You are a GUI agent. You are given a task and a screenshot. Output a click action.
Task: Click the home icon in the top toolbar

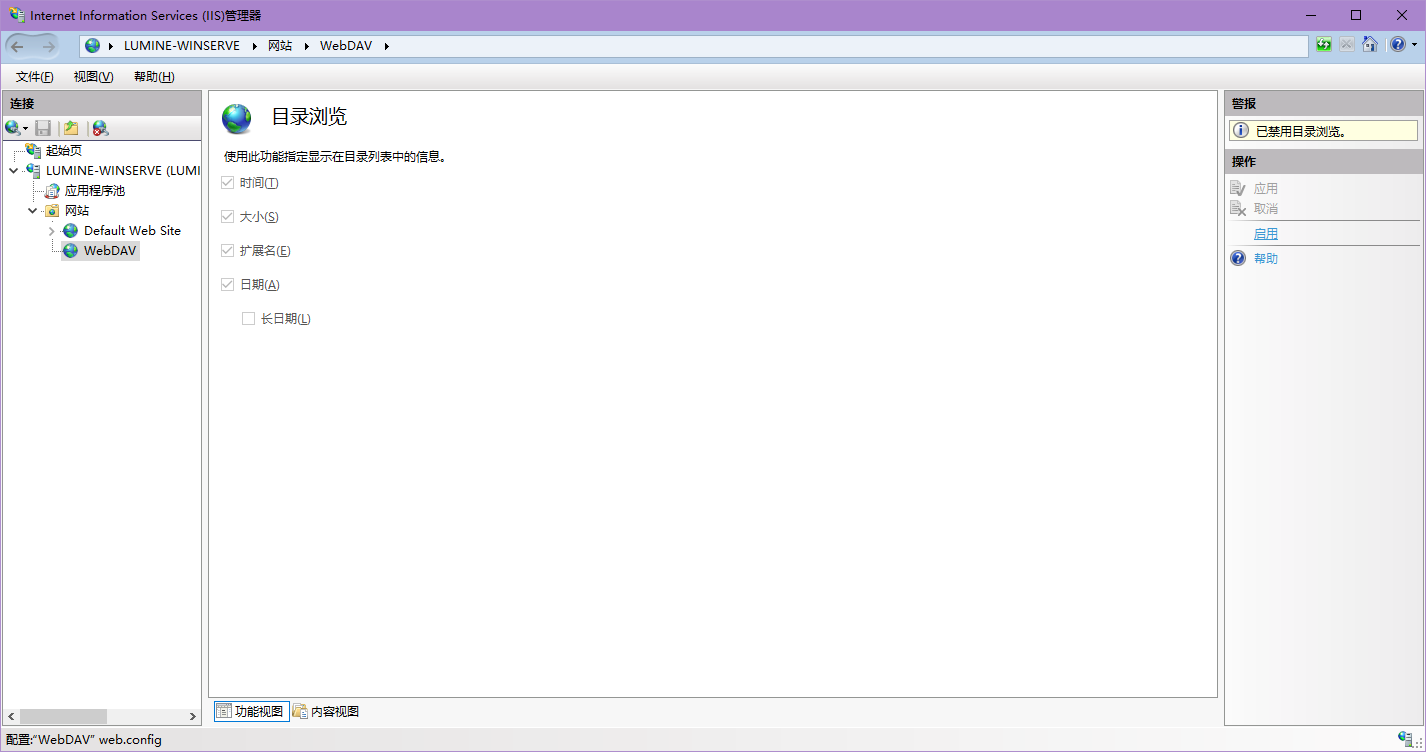click(x=1370, y=45)
